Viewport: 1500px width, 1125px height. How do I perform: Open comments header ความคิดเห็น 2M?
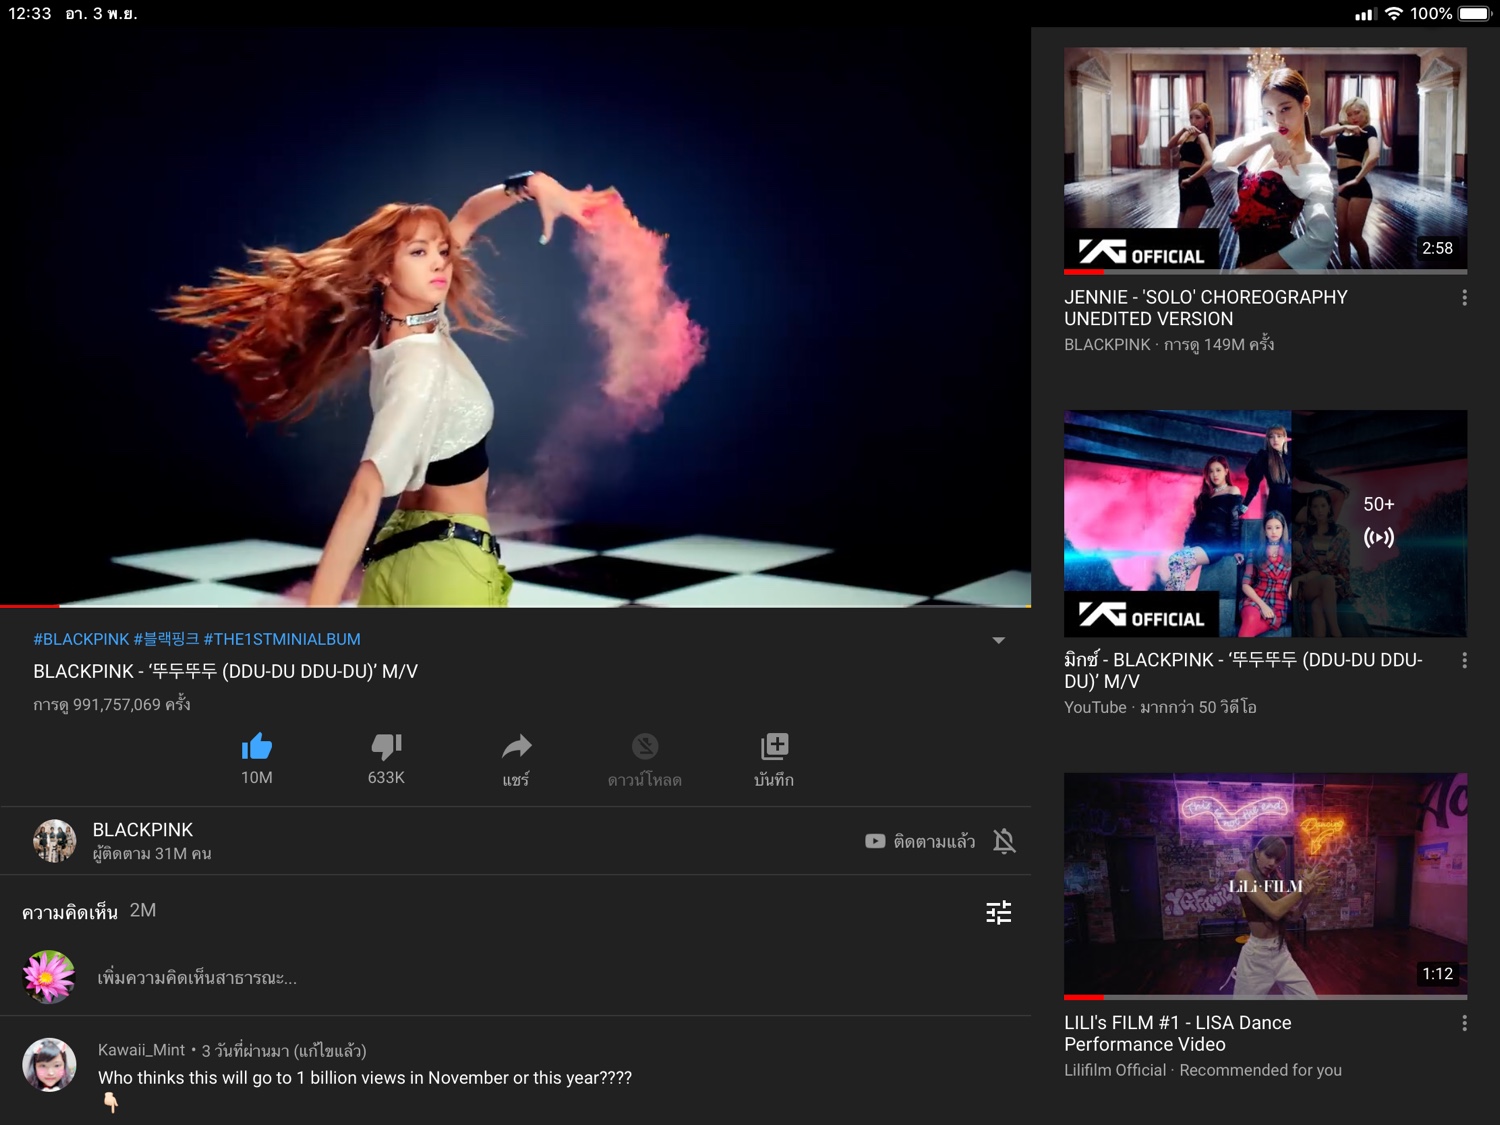click(x=89, y=911)
